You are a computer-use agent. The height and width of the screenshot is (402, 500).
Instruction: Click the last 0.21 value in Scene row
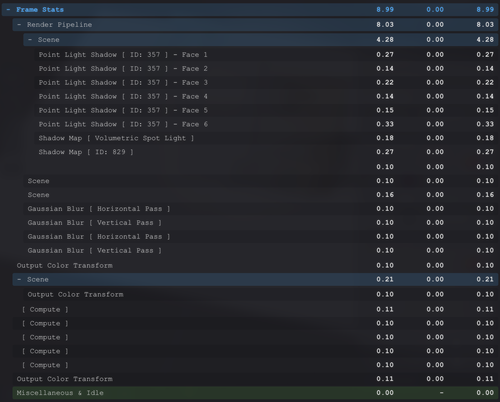coord(485,279)
